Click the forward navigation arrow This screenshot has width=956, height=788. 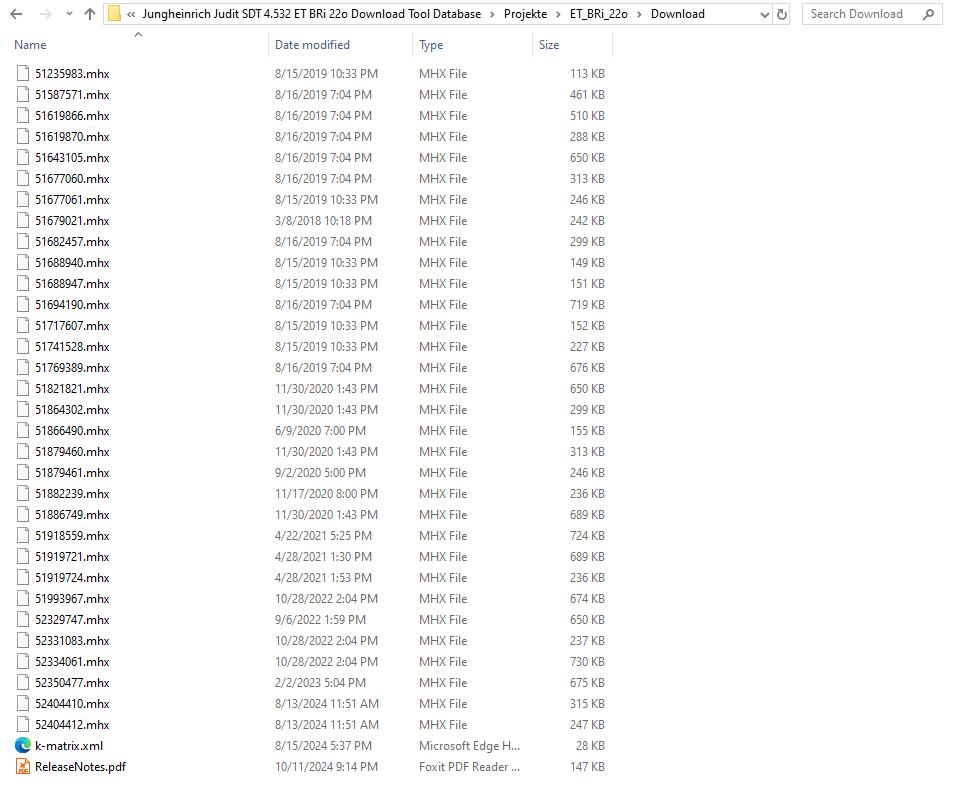[46, 14]
